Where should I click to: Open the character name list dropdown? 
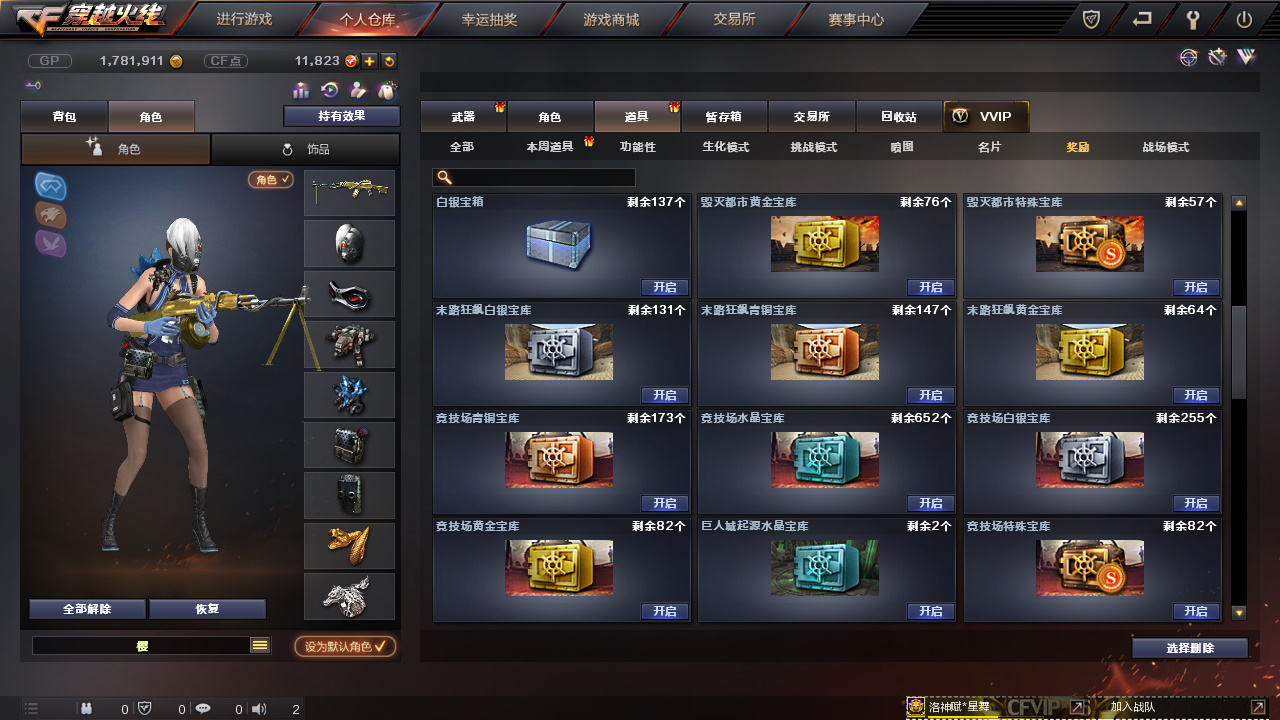click(260, 646)
